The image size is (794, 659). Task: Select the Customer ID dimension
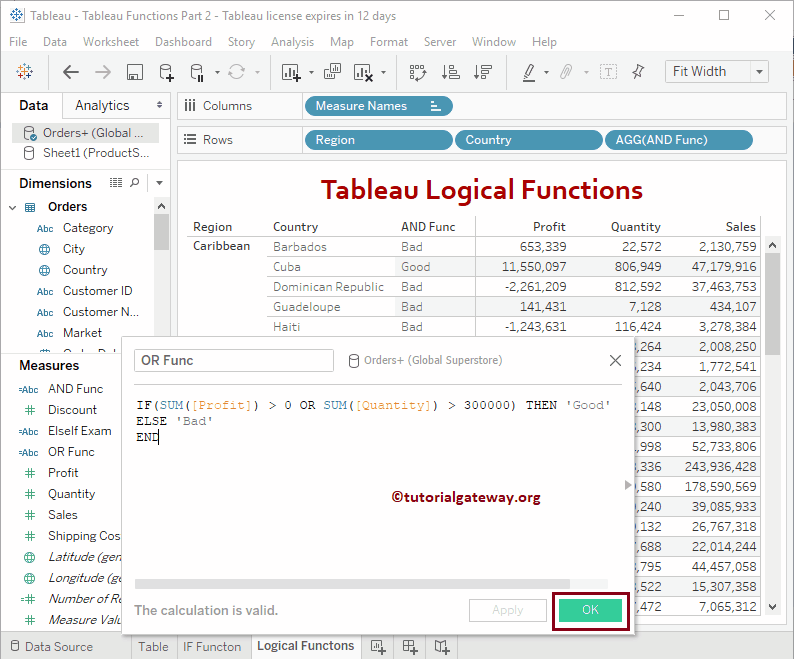(97, 291)
